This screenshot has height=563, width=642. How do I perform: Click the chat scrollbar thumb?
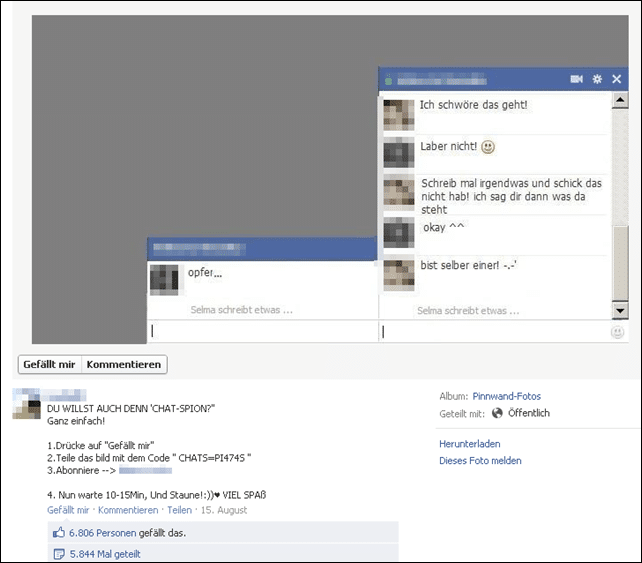click(x=620, y=262)
